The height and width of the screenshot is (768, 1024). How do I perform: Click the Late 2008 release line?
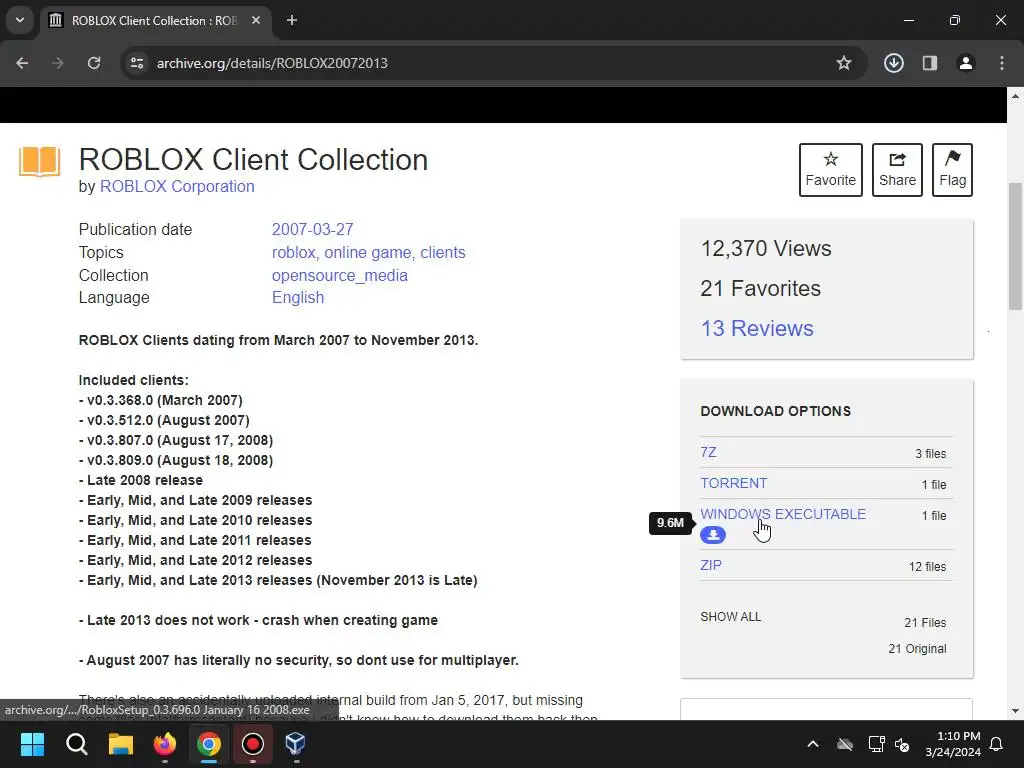140,480
